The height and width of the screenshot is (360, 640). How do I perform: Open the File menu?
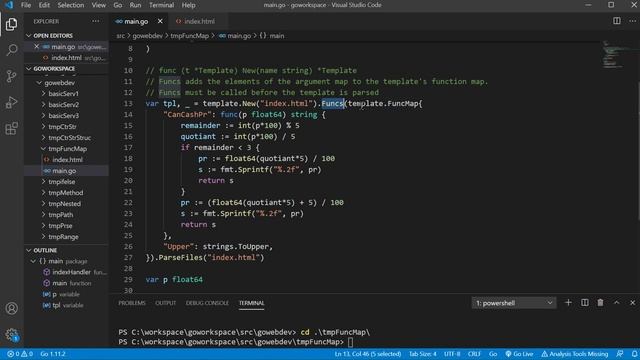click(26, 5)
